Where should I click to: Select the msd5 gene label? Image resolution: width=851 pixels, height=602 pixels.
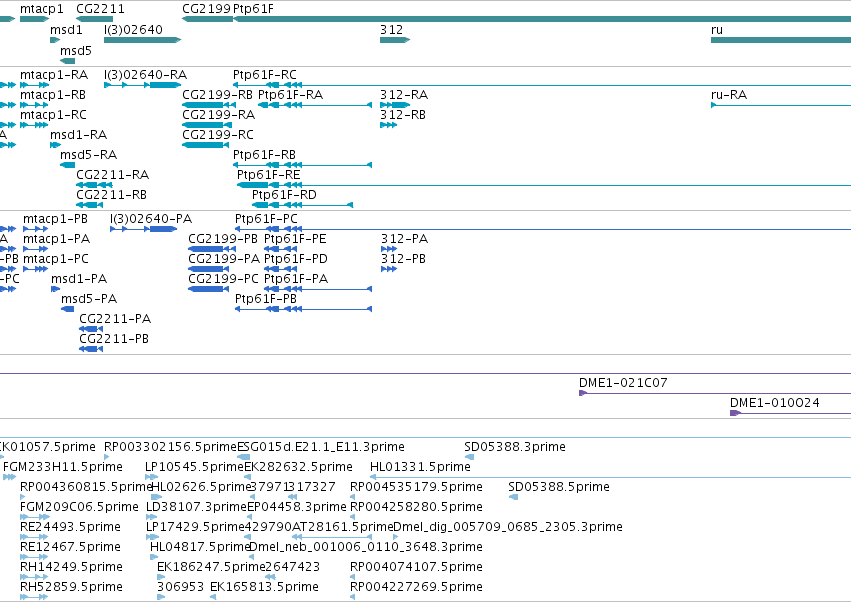coord(75,51)
